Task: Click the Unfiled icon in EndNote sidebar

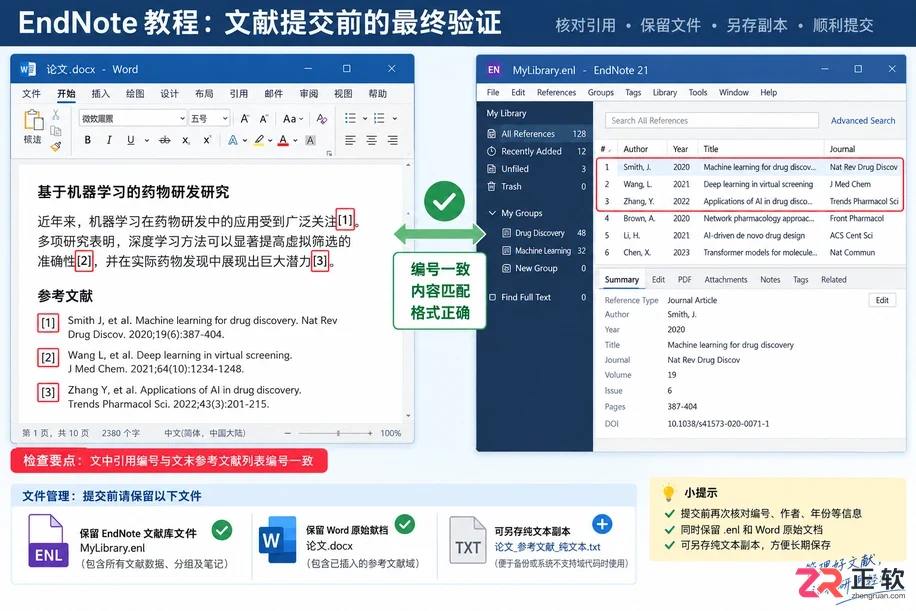Action: (x=492, y=169)
